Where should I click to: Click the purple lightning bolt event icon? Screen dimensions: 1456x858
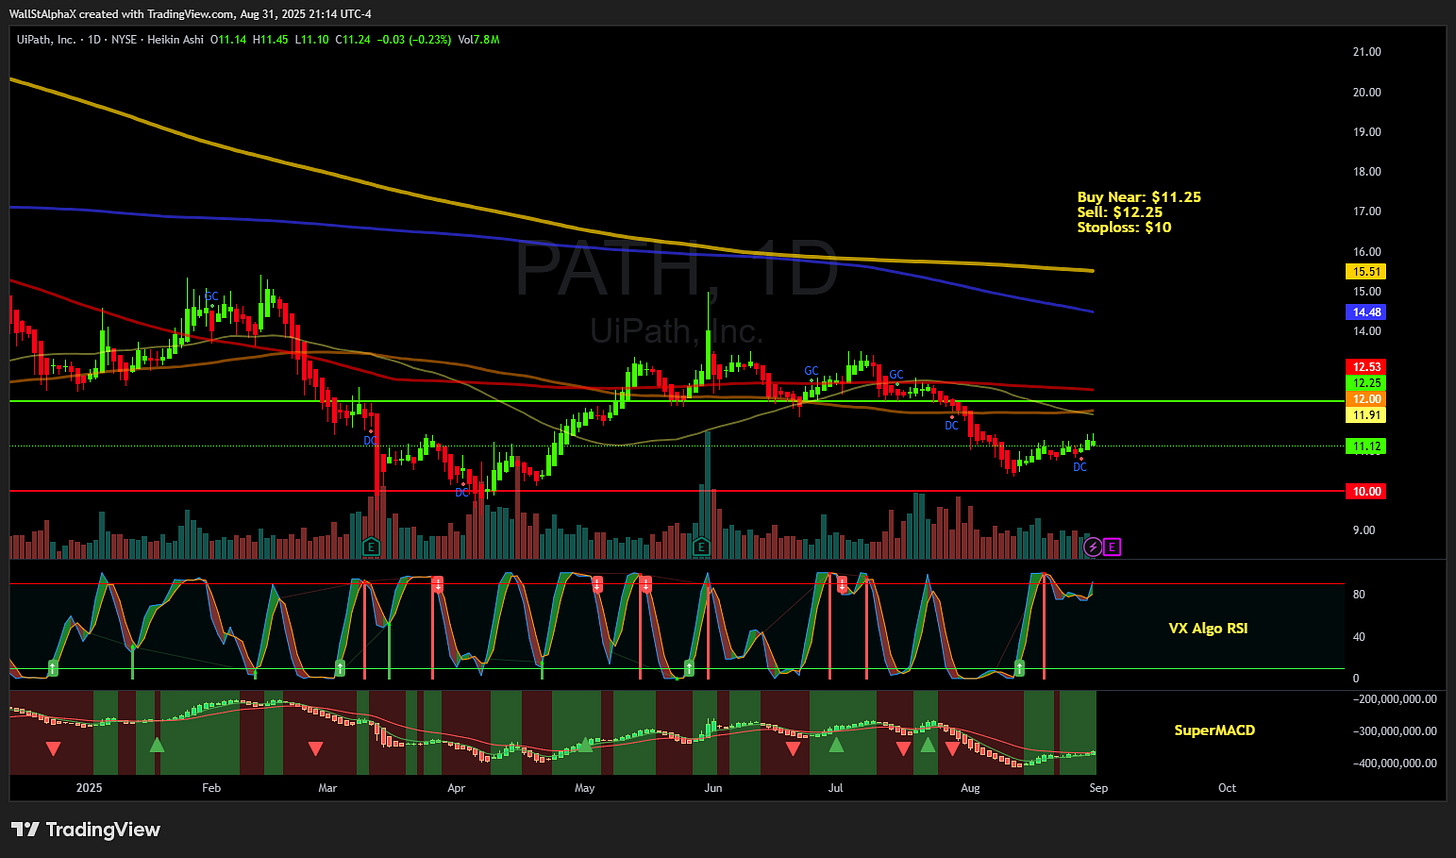(x=1093, y=547)
